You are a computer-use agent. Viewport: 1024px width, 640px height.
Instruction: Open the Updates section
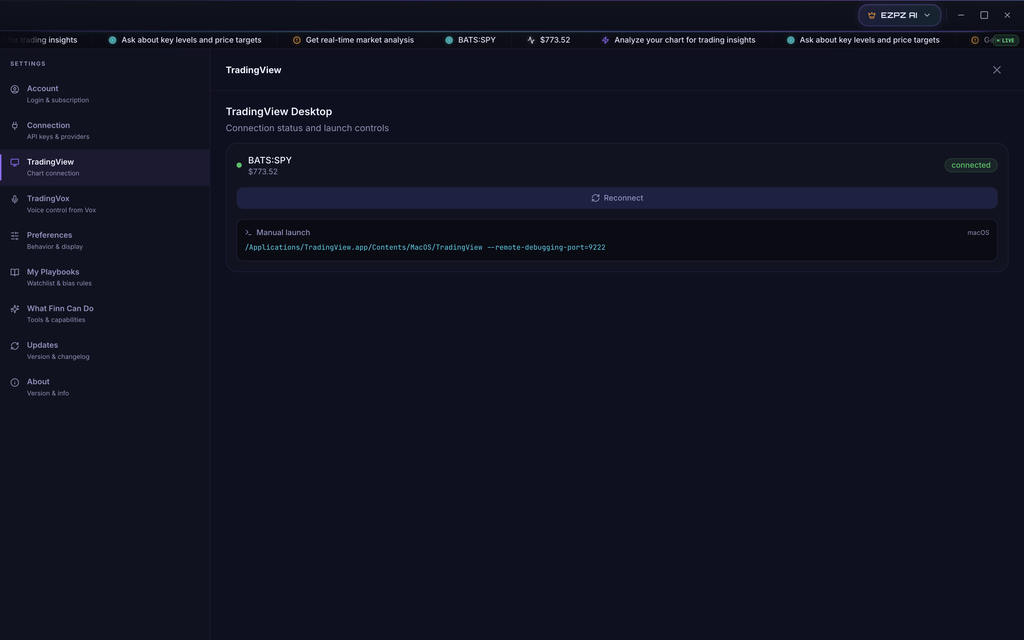click(x=104, y=350)
